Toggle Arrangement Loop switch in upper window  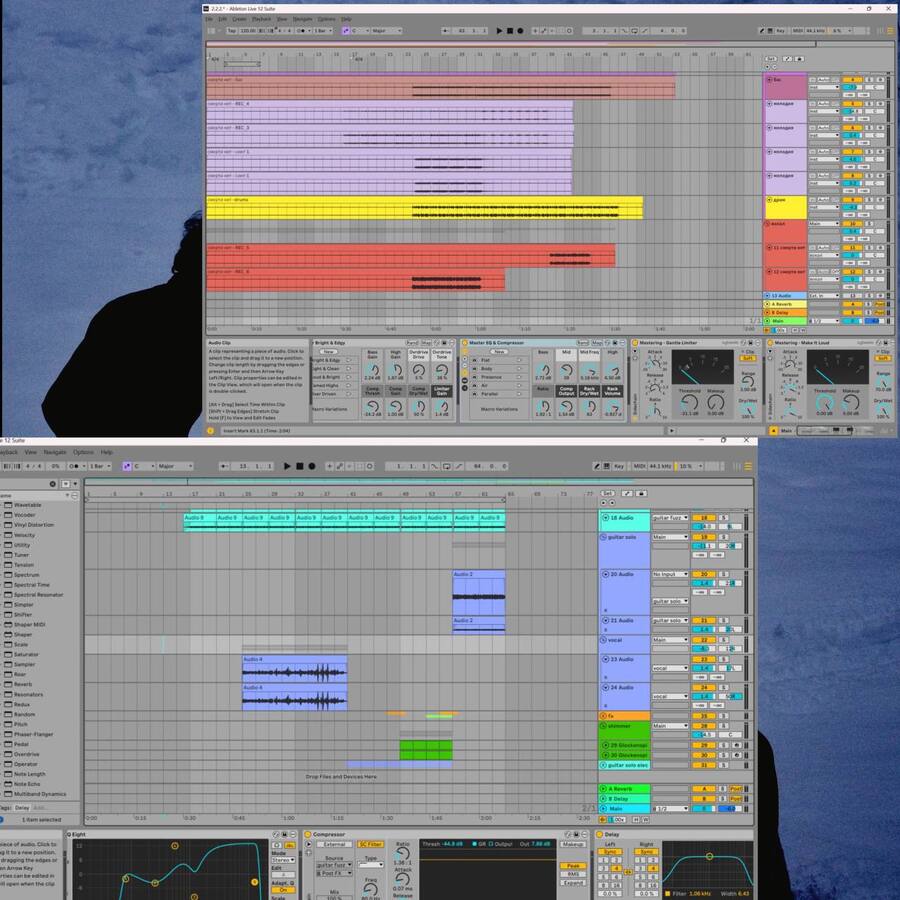click(x=634, y=31)
